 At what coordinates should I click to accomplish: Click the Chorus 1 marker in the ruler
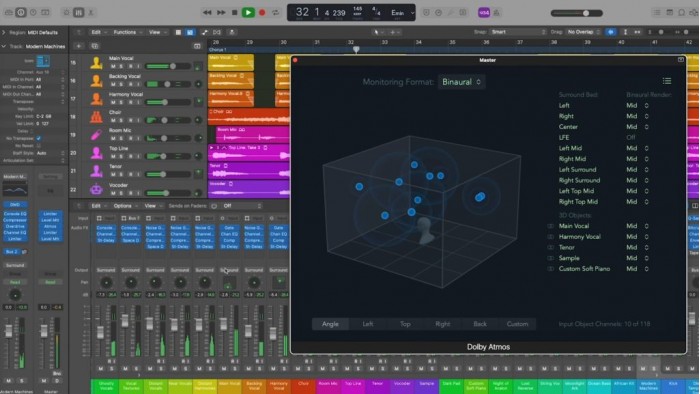[218, 50]
